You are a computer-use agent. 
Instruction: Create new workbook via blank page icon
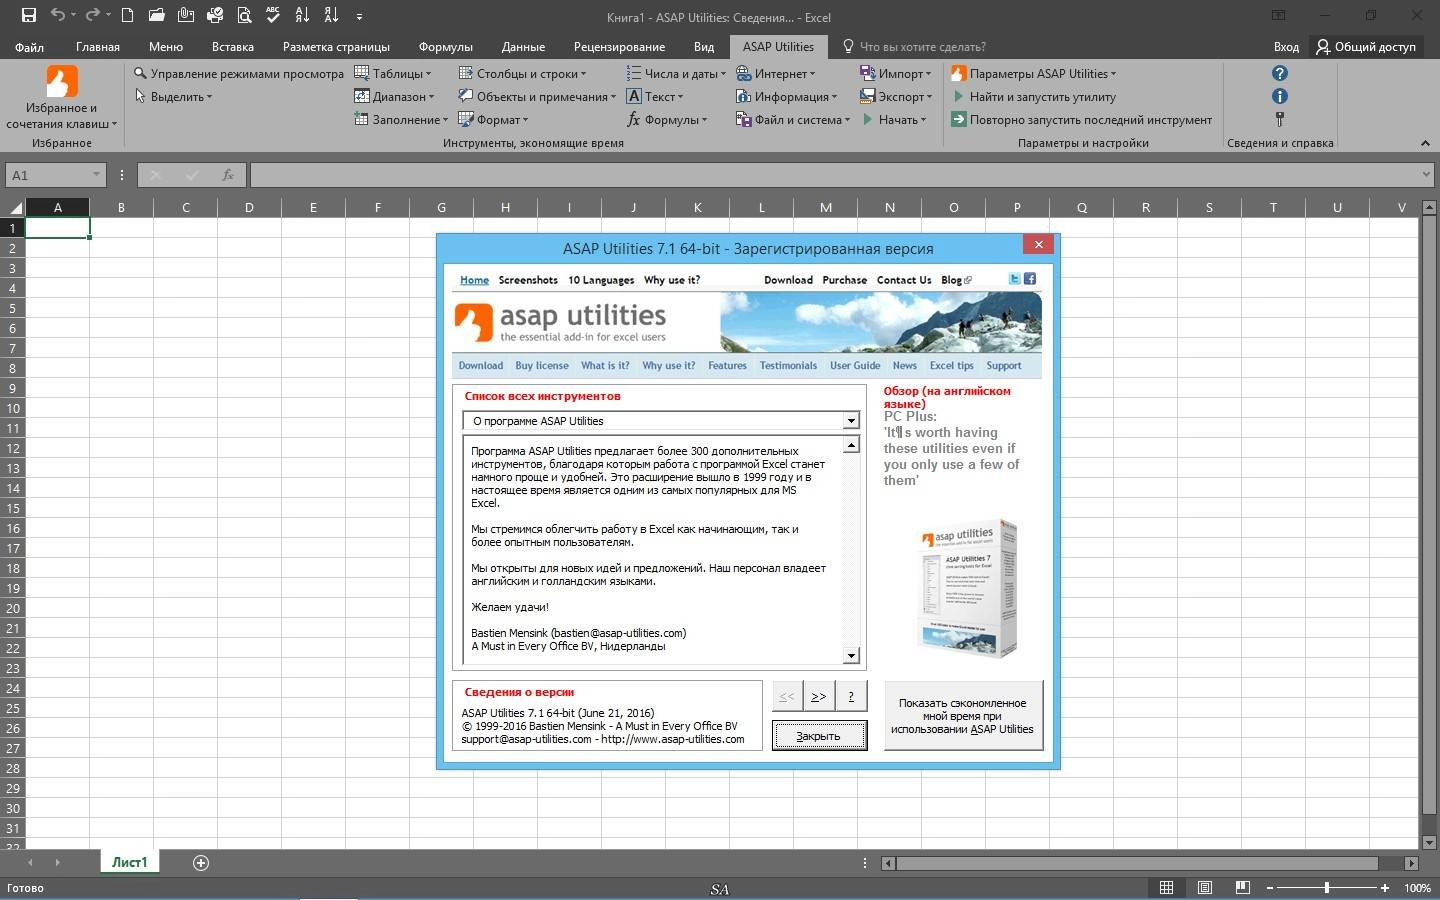tap(127, 15)
